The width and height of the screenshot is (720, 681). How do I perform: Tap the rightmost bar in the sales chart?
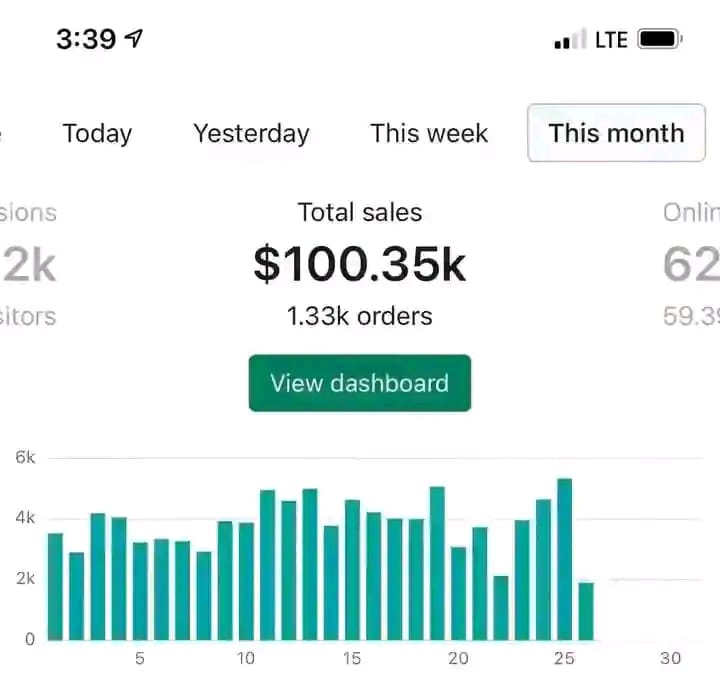click(586, 611)
